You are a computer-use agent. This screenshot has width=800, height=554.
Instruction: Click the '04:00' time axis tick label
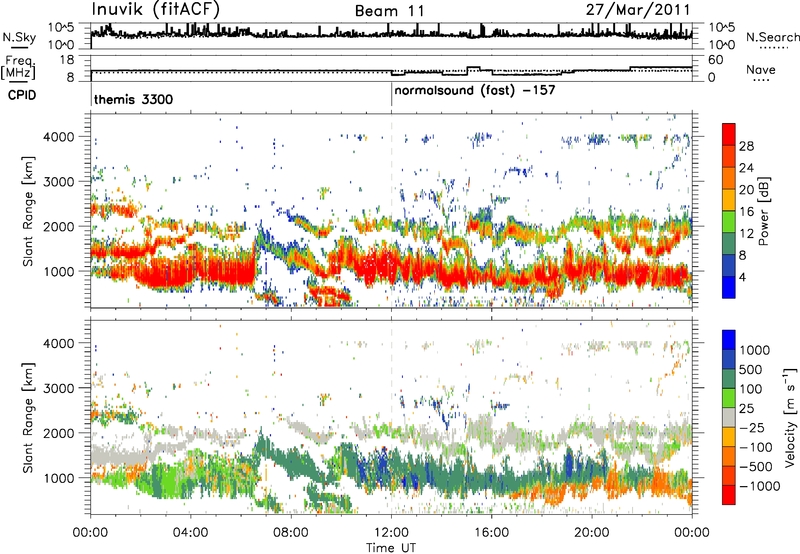(191, 533)
